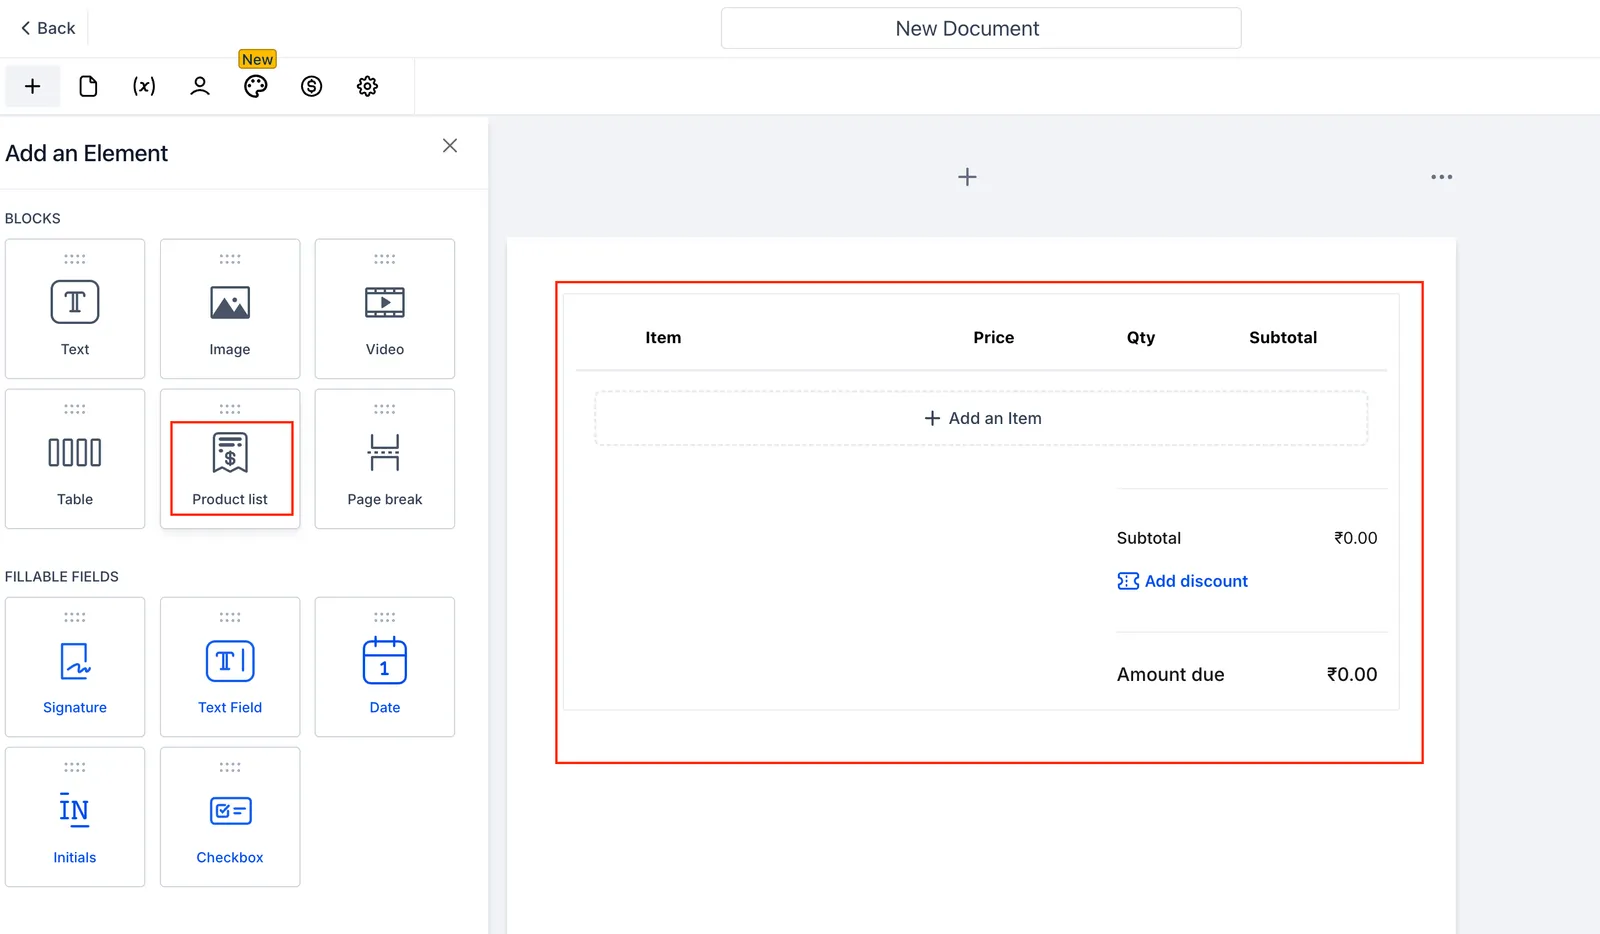Click the Subtotal ₹0.00 value

click(x=1356, y=538)
